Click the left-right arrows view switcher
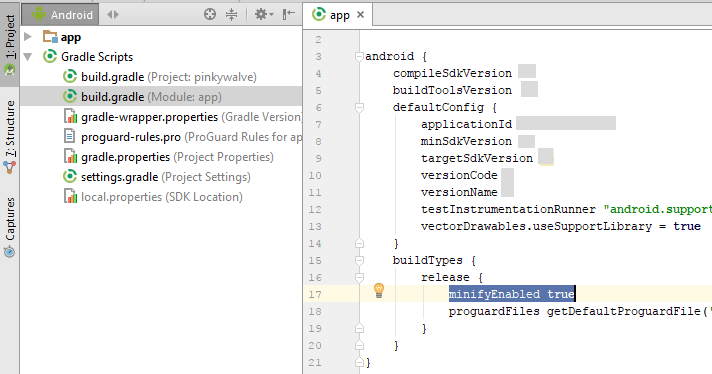Screen dimensions: 712x374 point(113,15)
